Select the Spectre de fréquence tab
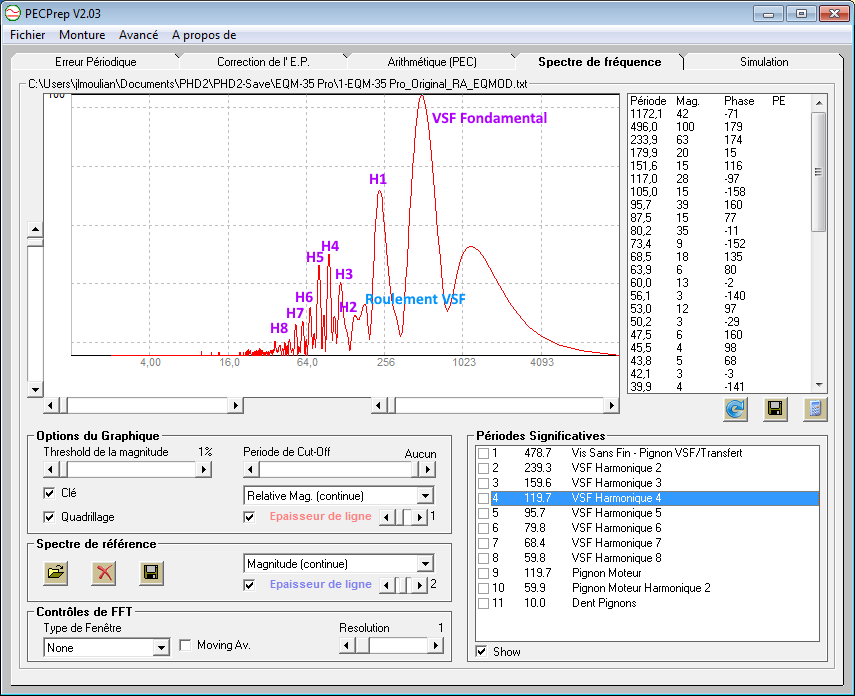The image size is (855, 696). [x=599, y=62]
